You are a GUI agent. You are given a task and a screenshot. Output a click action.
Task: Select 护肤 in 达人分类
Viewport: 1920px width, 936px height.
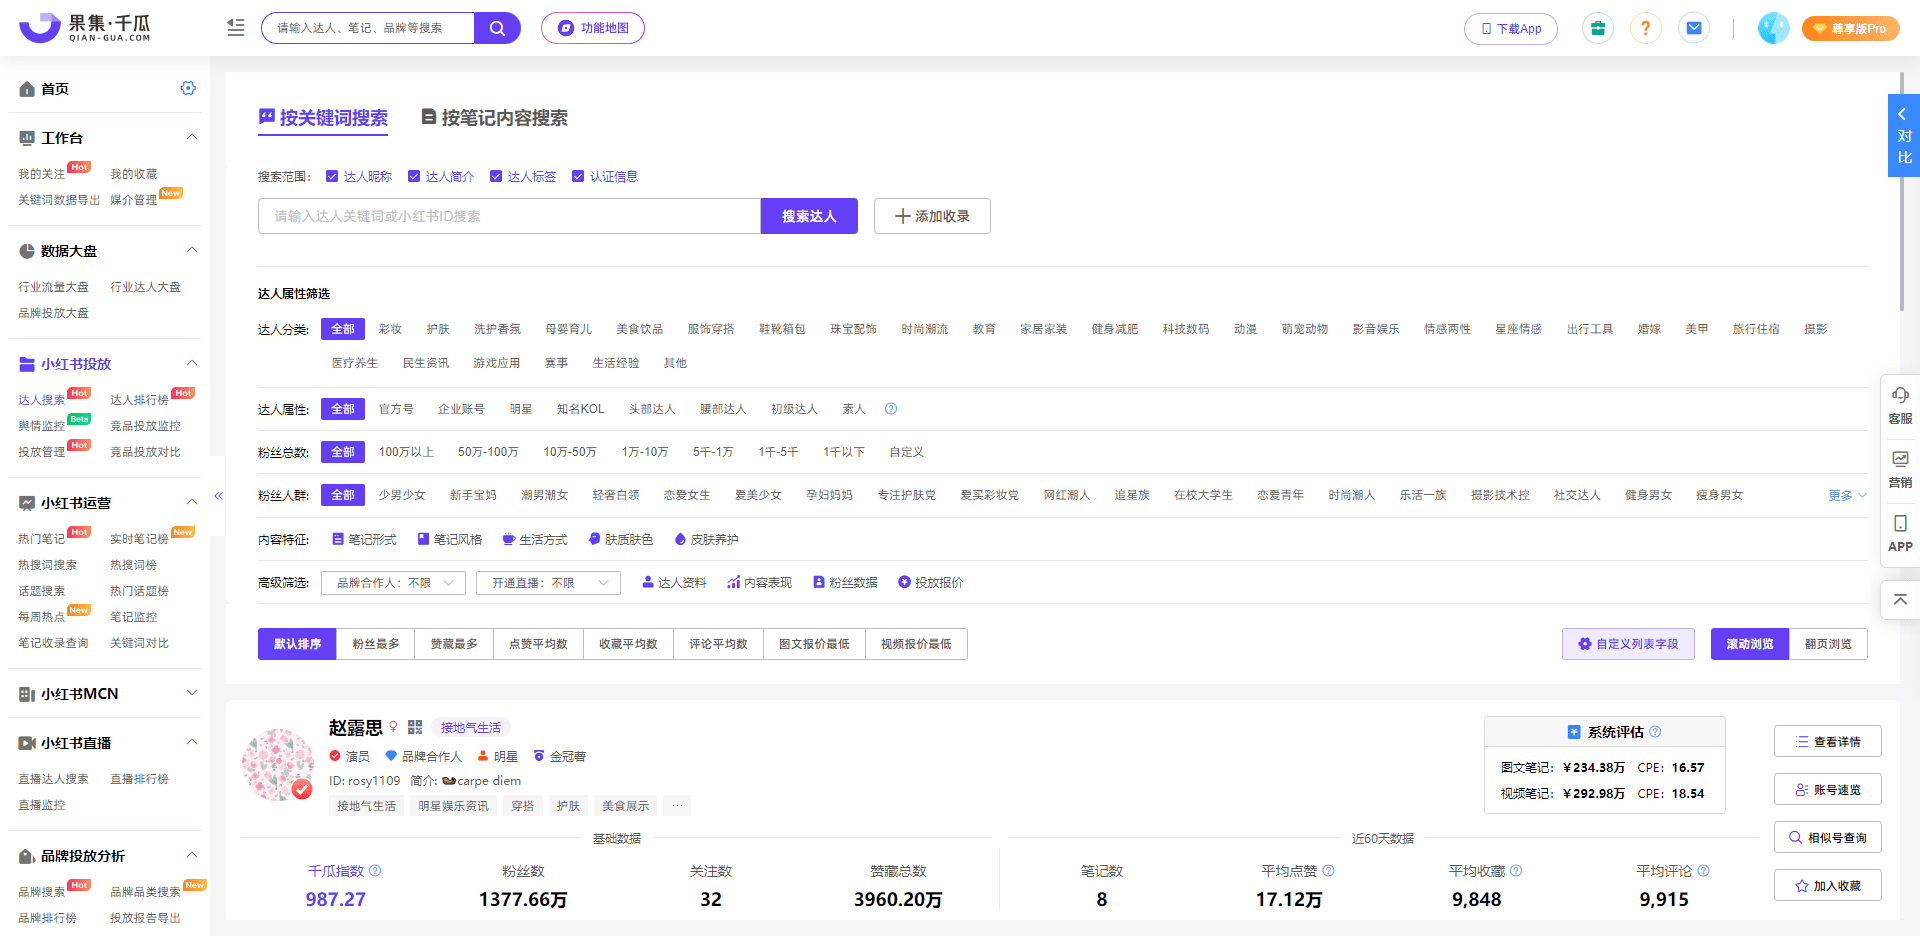click(x=438, y=329)
